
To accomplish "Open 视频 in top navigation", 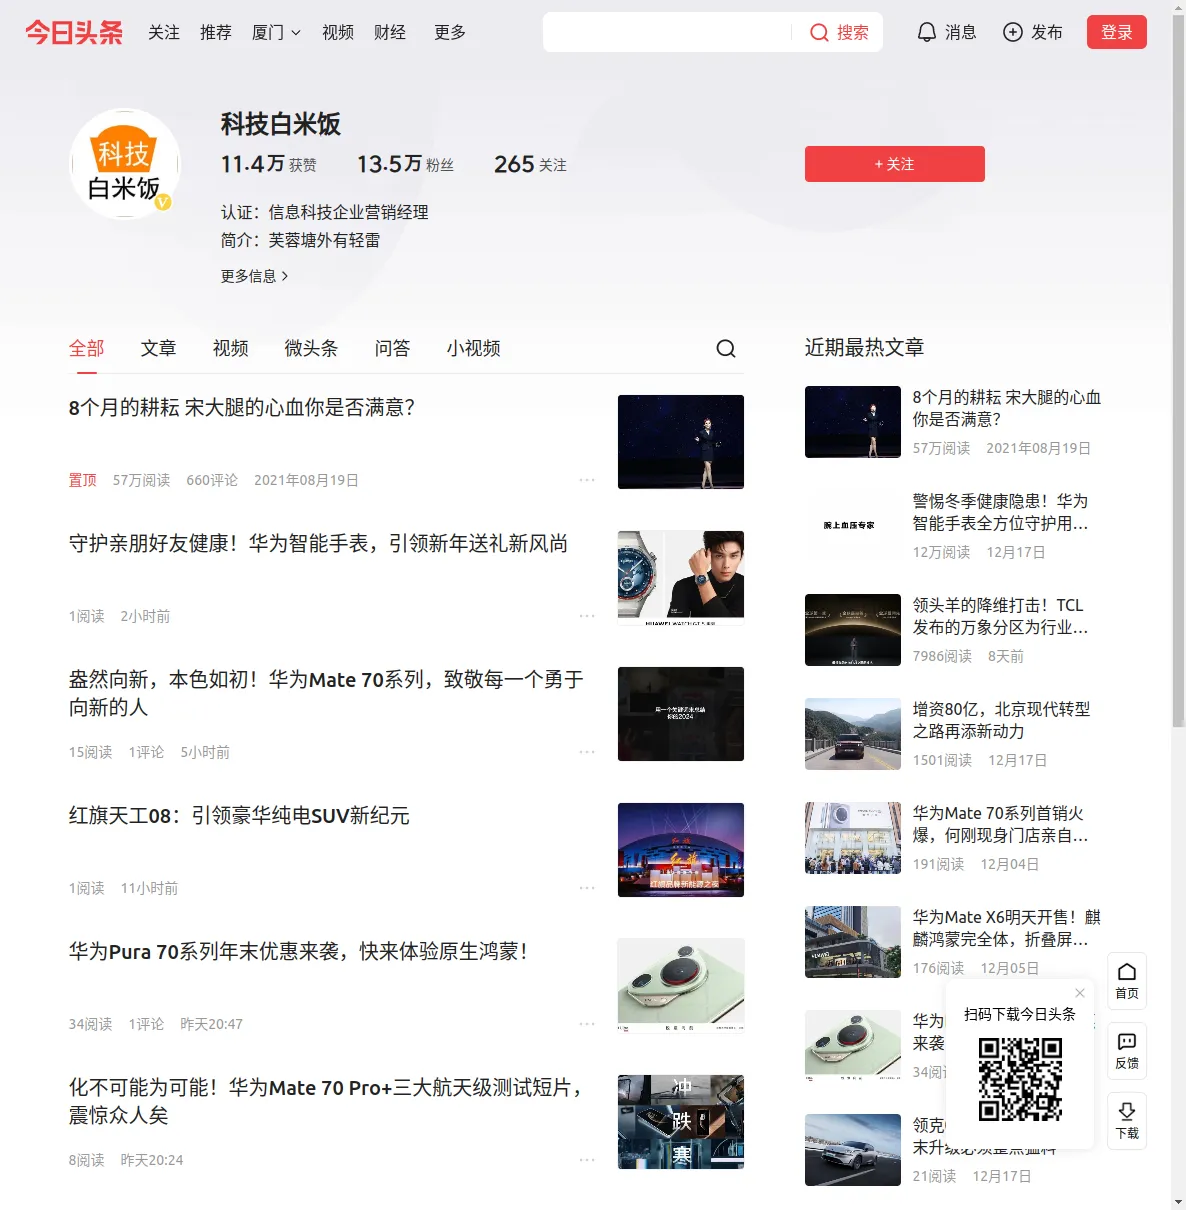I will pos(338,32).
